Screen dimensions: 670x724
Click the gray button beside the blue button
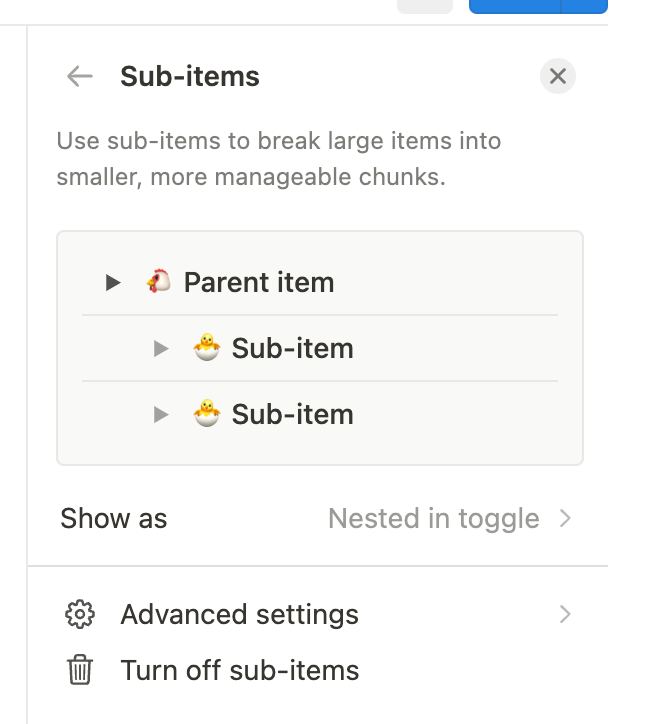point(425,6)
